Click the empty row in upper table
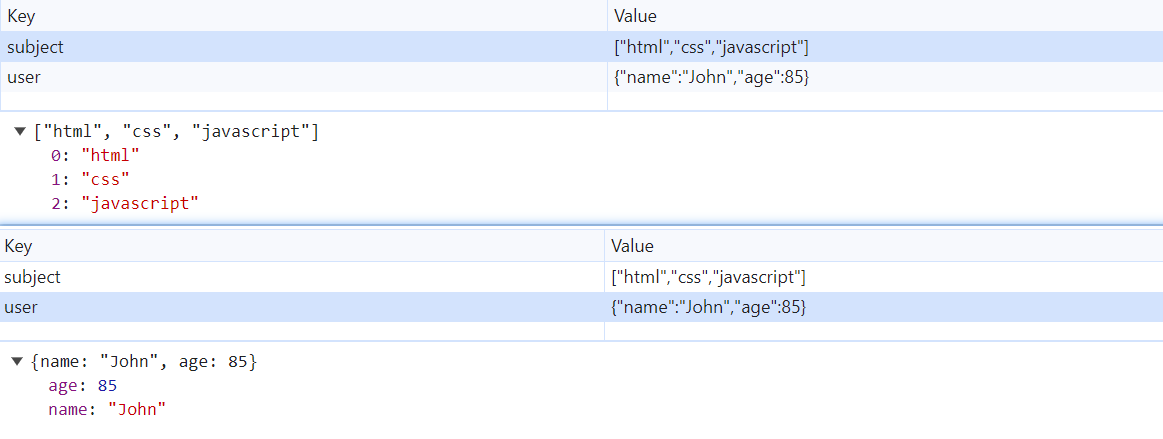 tap(300, 101)
